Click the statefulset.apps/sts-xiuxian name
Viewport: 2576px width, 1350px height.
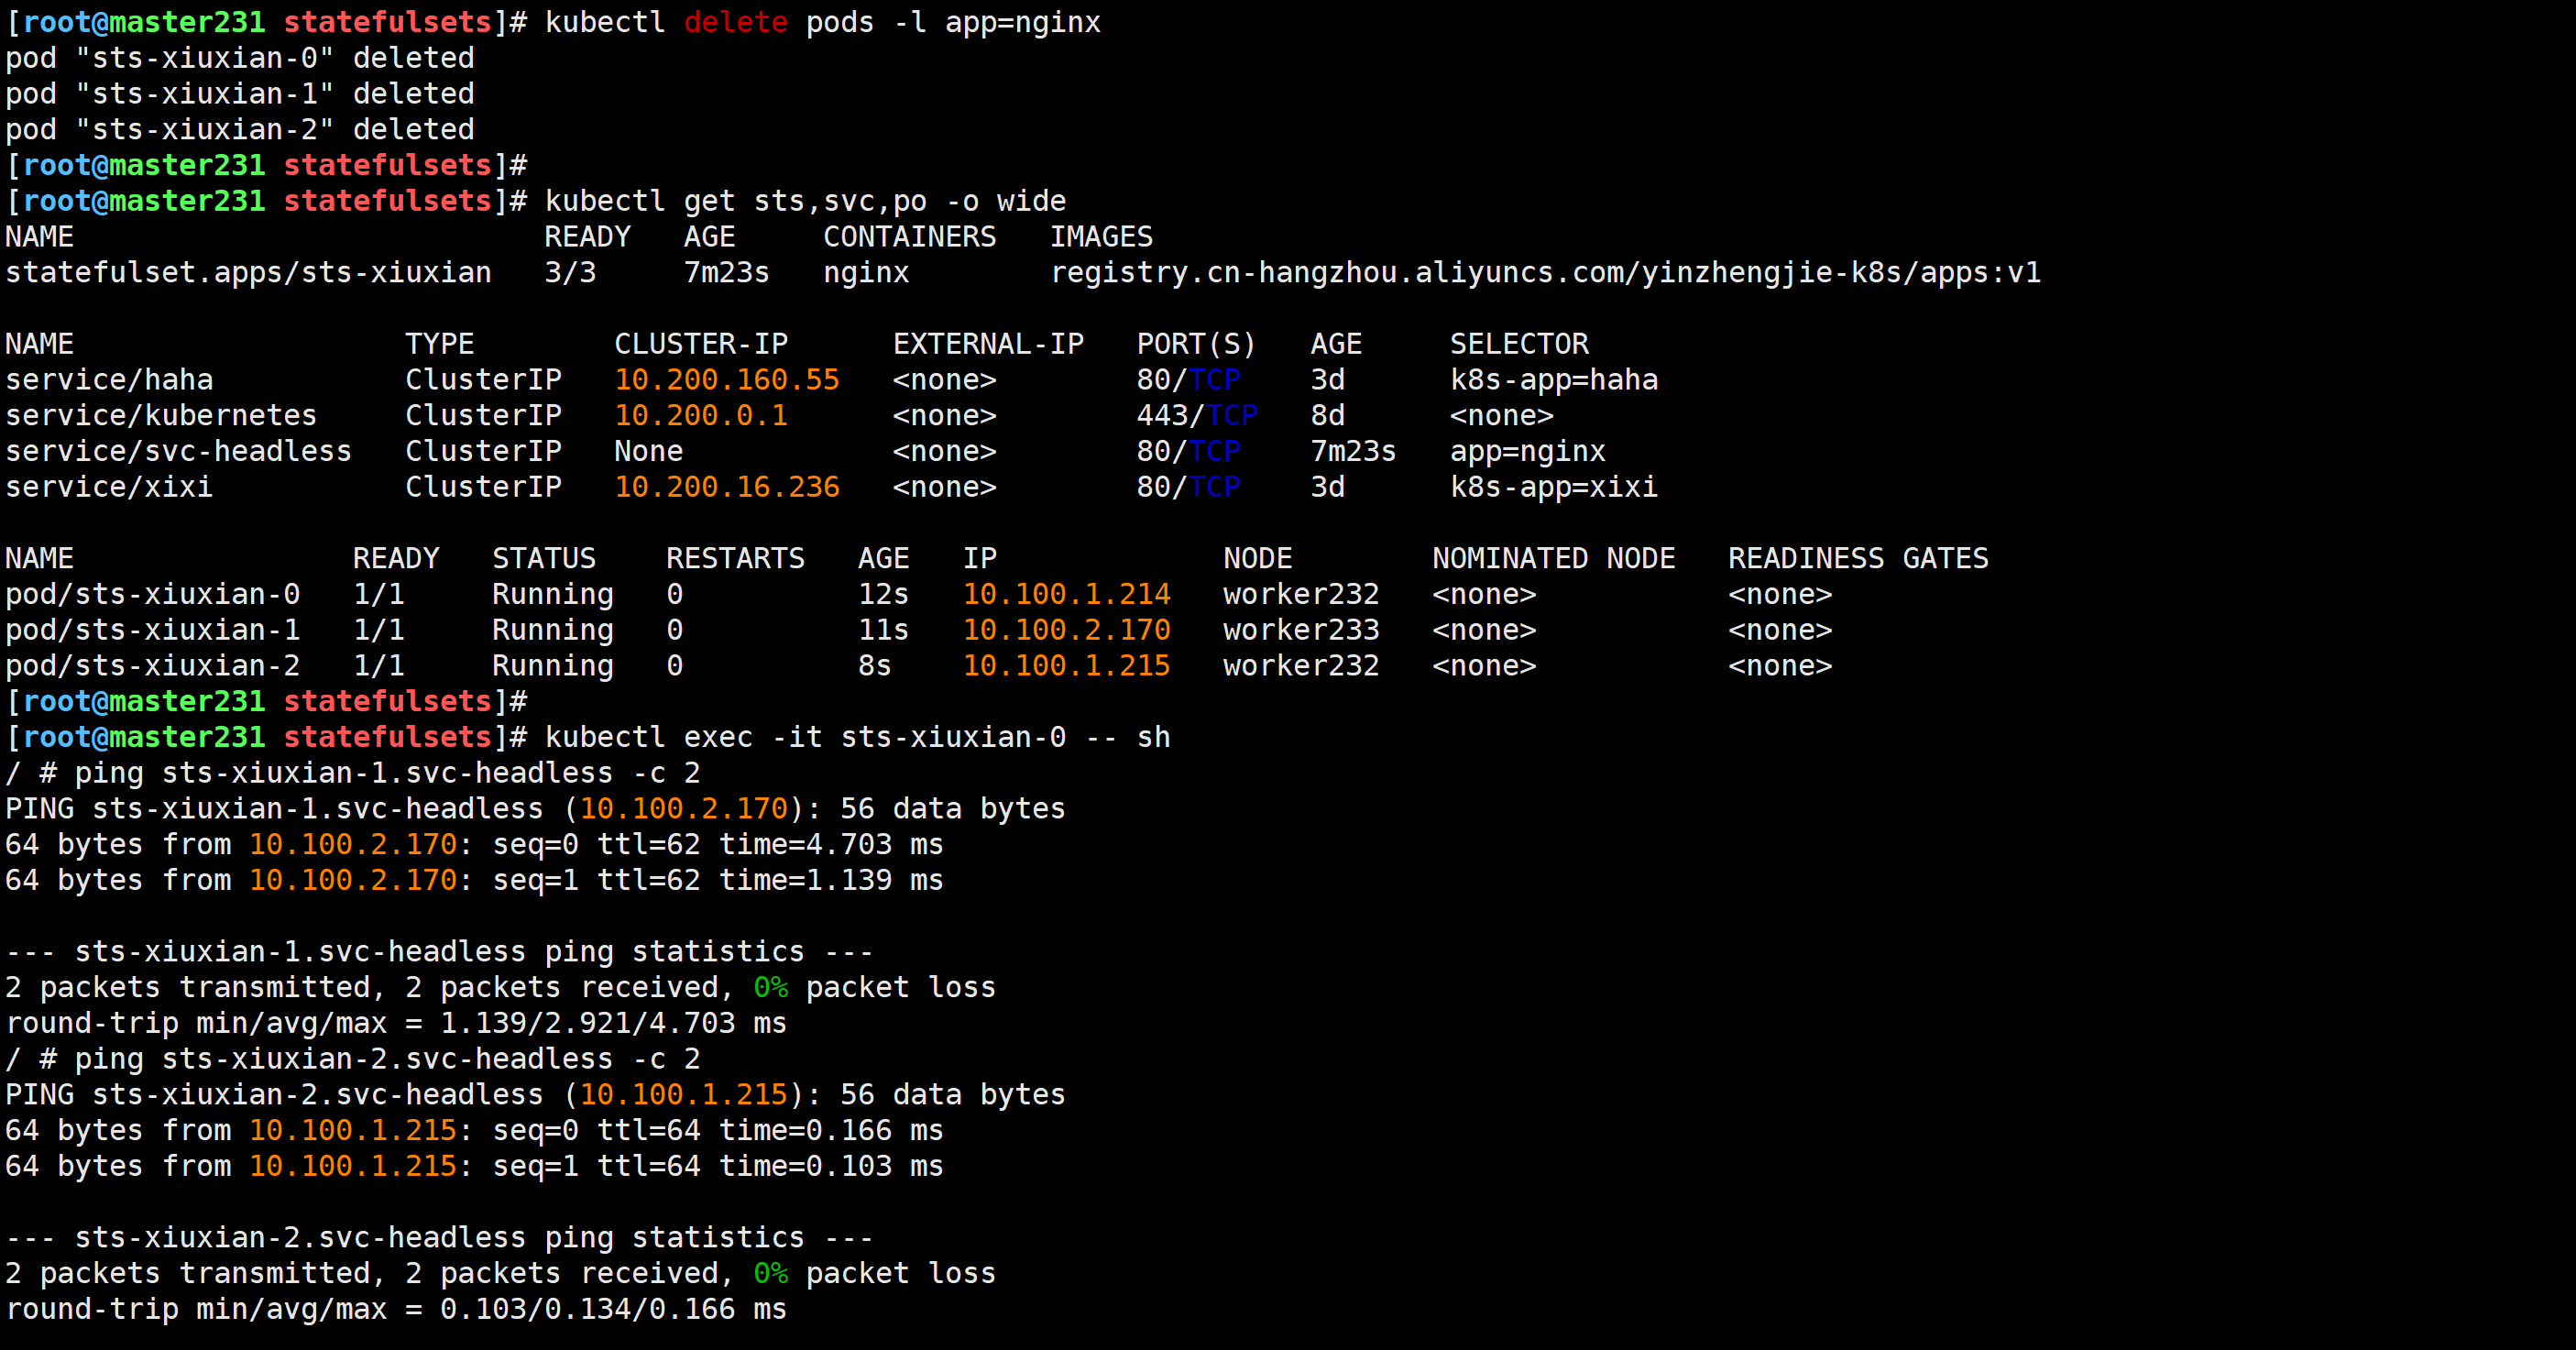[x=248, y=272]
